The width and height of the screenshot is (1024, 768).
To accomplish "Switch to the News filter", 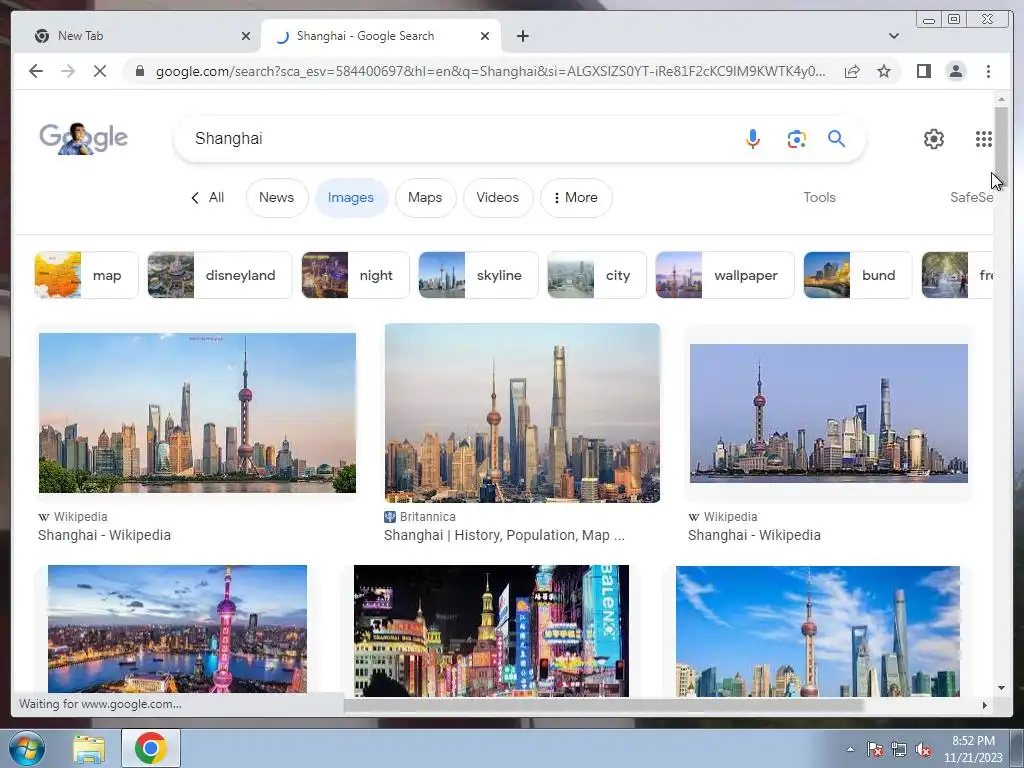I will (x=276, y=197).
